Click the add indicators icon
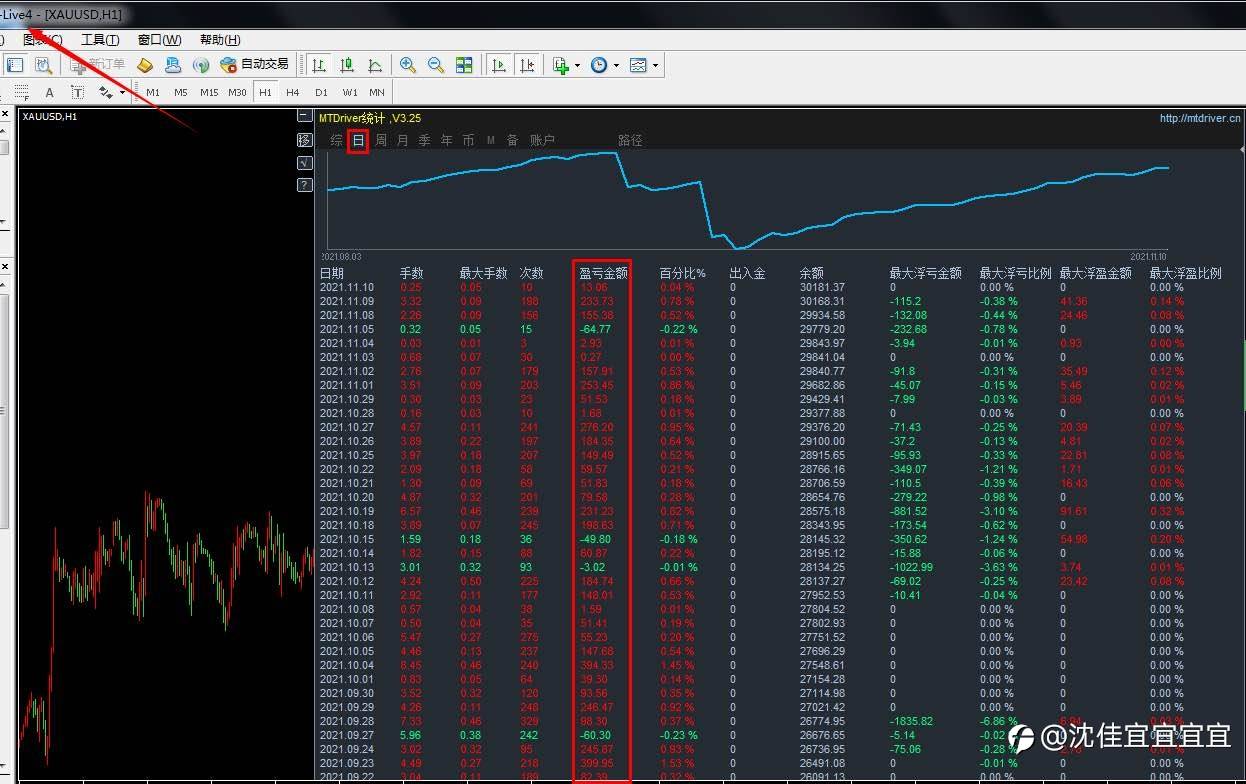 561,65
